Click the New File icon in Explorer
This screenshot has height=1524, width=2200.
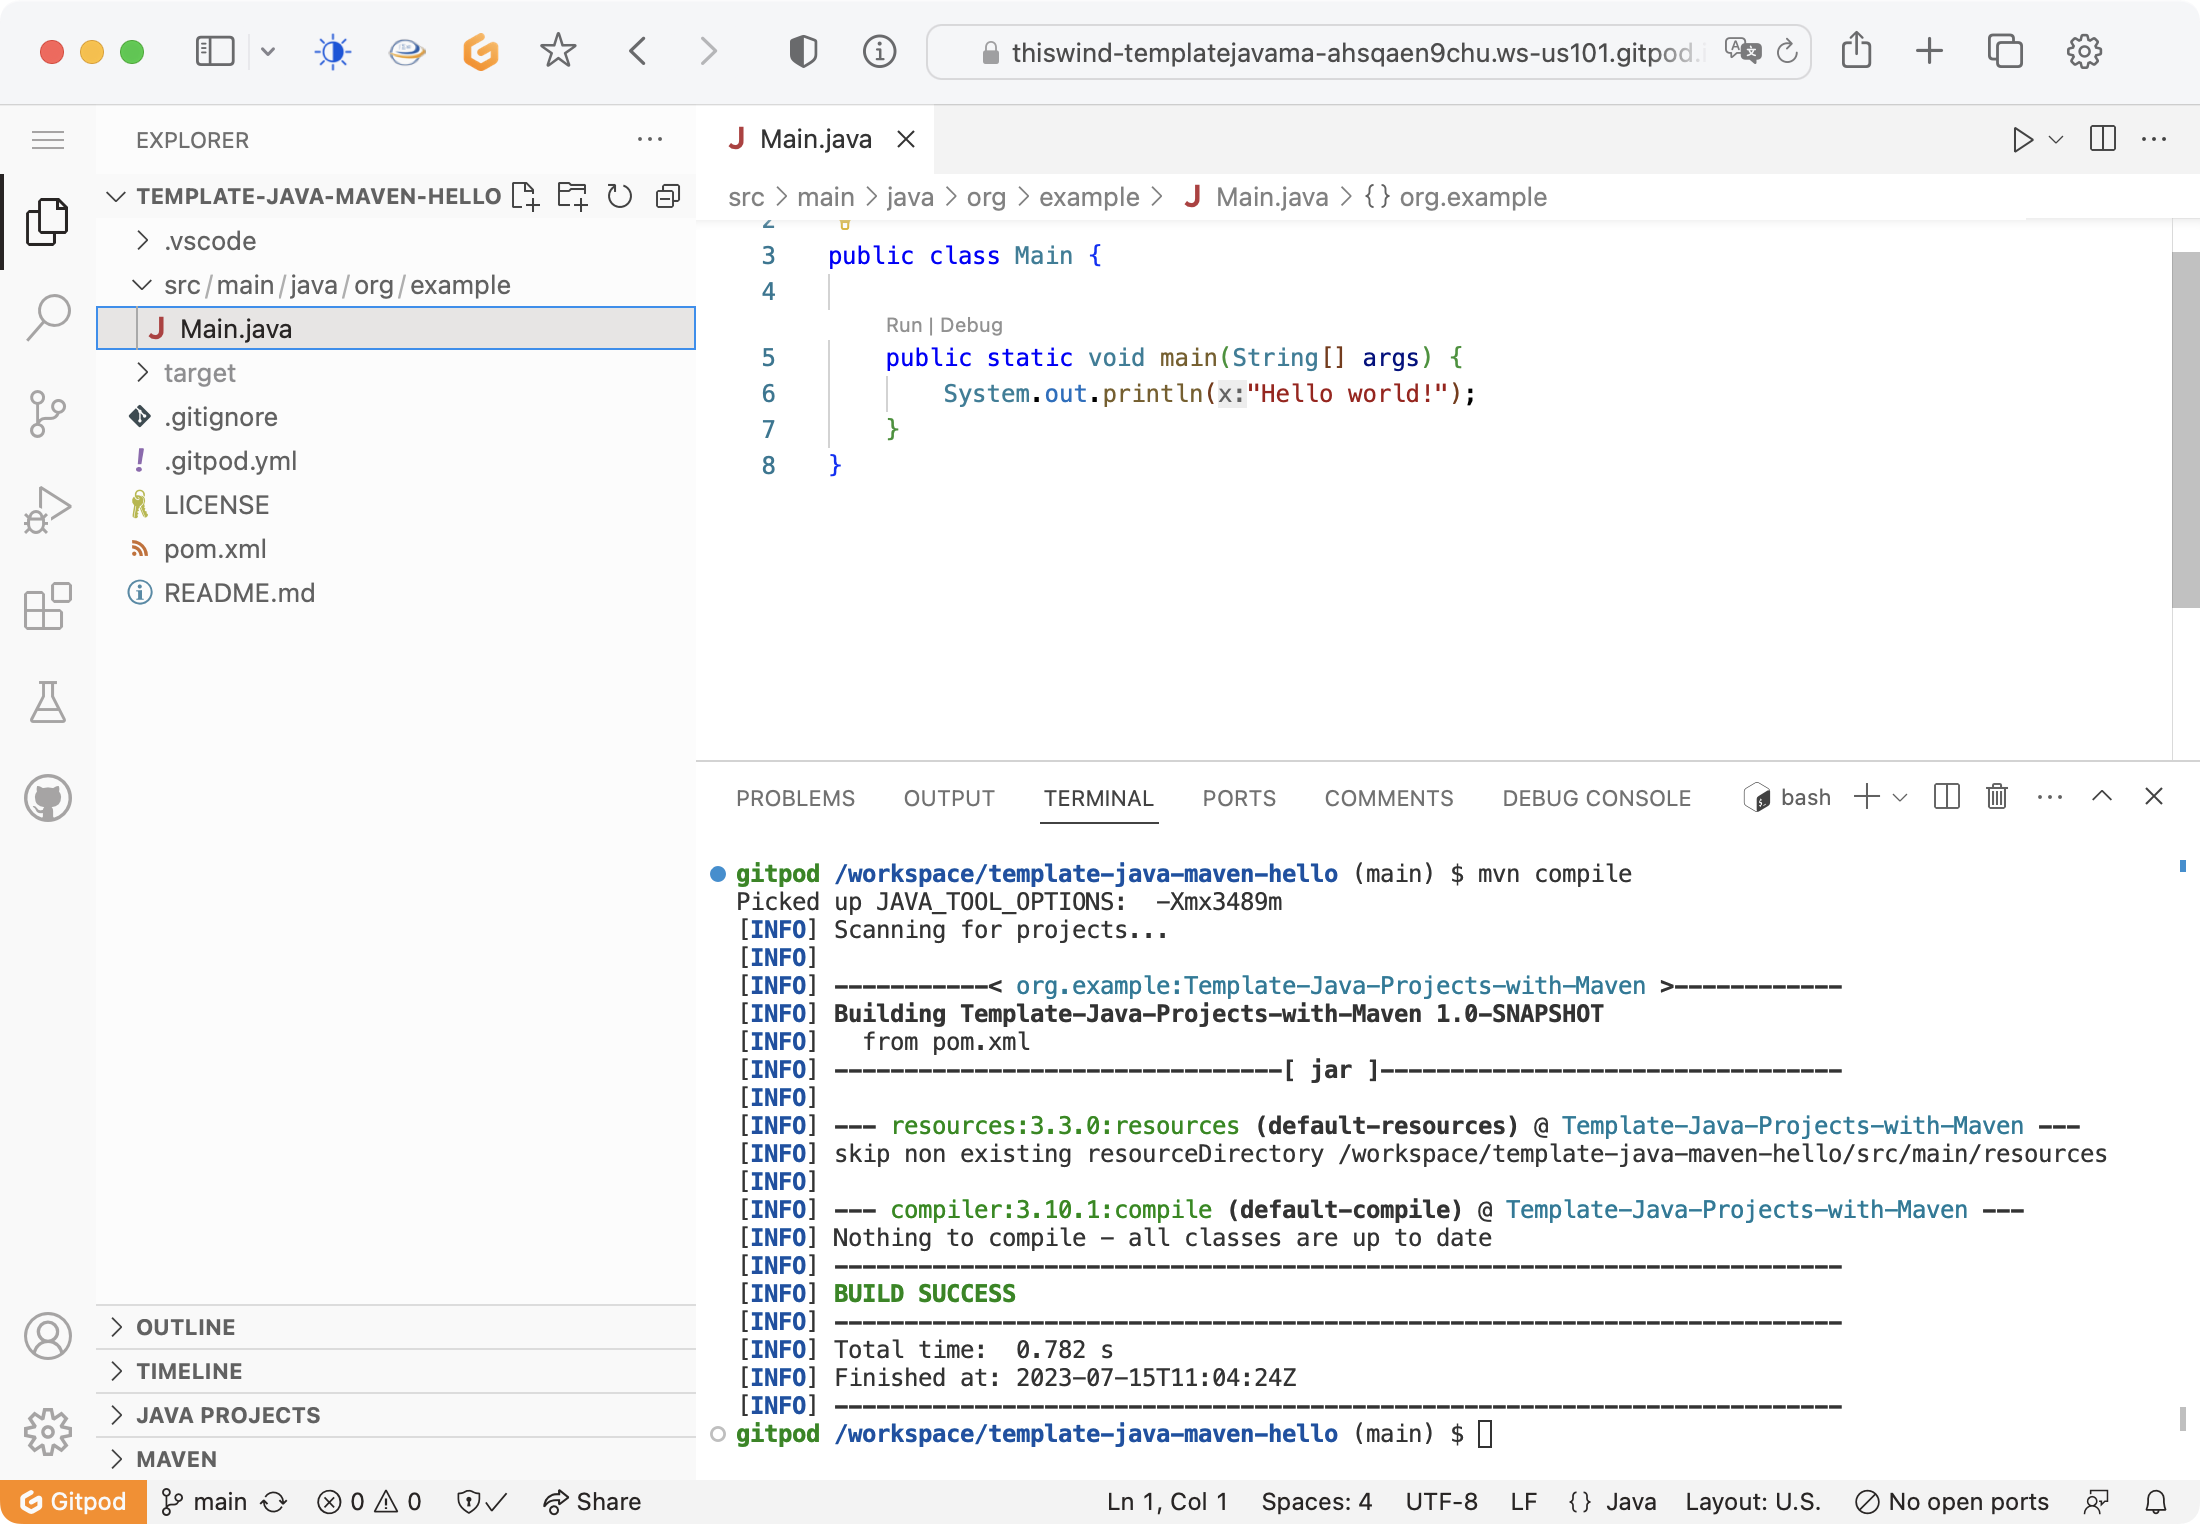pyautogui.click(x=525, y=196)
